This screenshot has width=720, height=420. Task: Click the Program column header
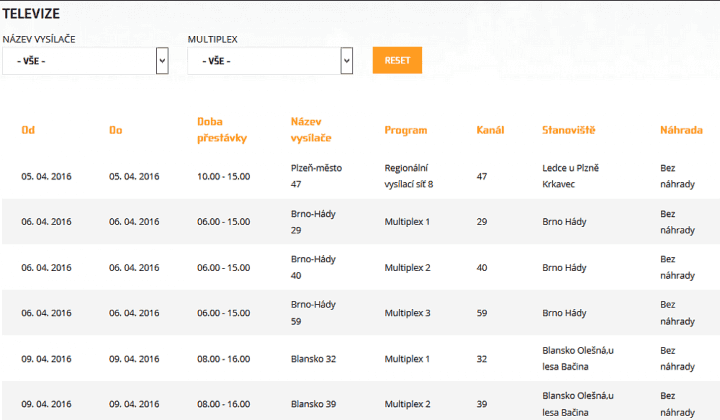point(406,130)
